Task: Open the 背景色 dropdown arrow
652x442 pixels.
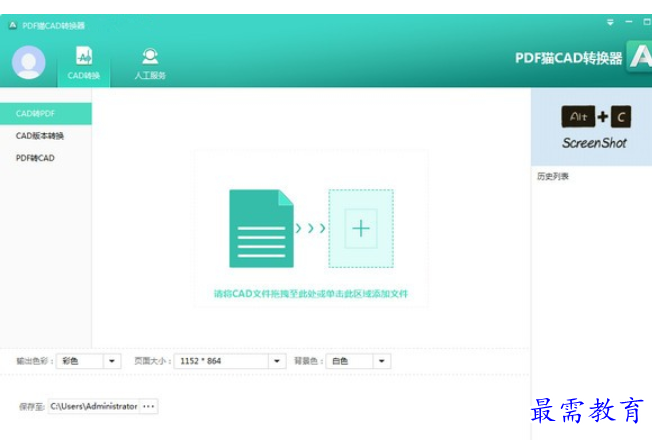Action: (382, 361)
